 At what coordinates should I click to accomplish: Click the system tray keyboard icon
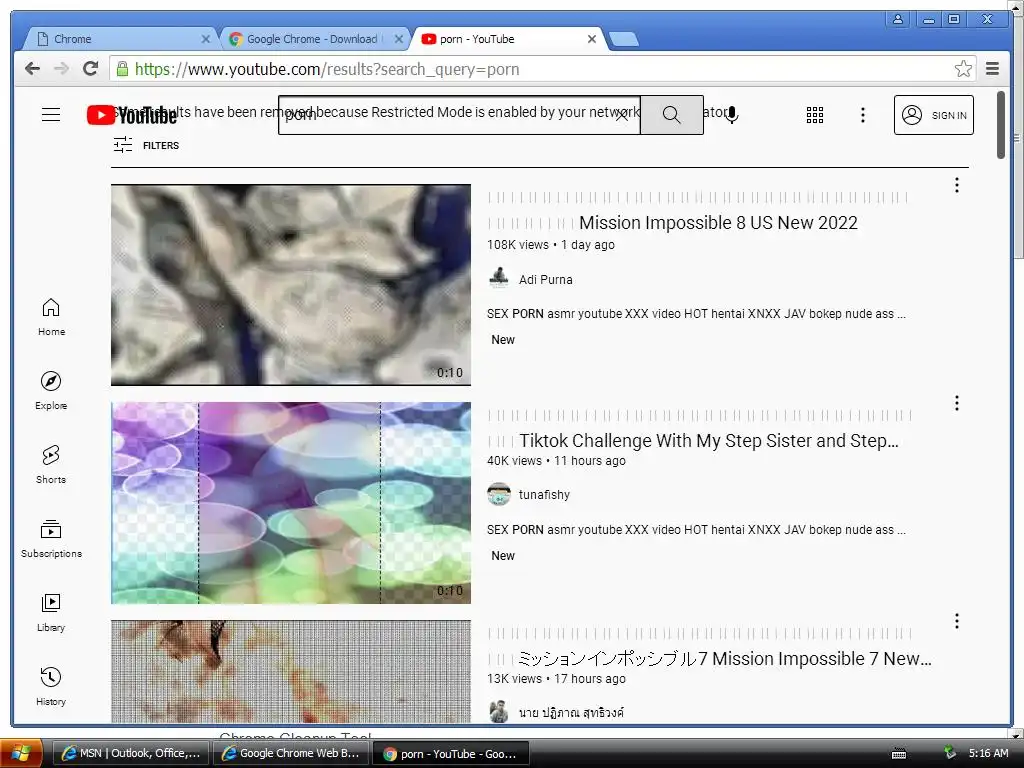899,754
